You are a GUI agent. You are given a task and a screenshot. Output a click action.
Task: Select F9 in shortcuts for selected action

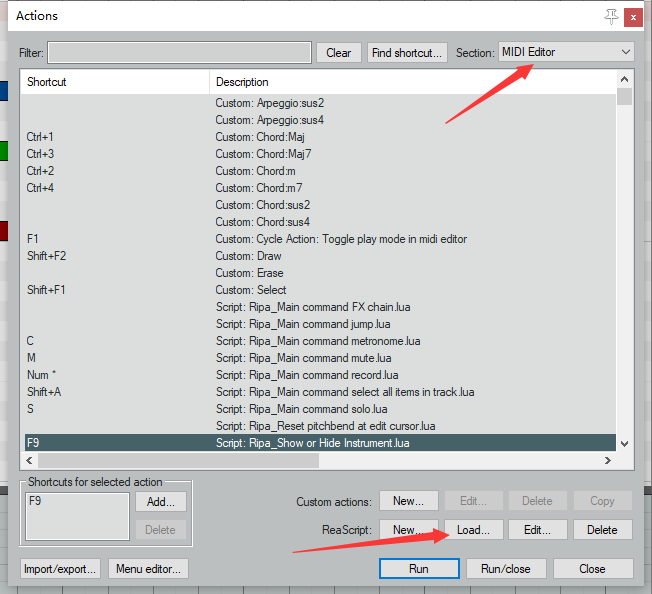35,501
